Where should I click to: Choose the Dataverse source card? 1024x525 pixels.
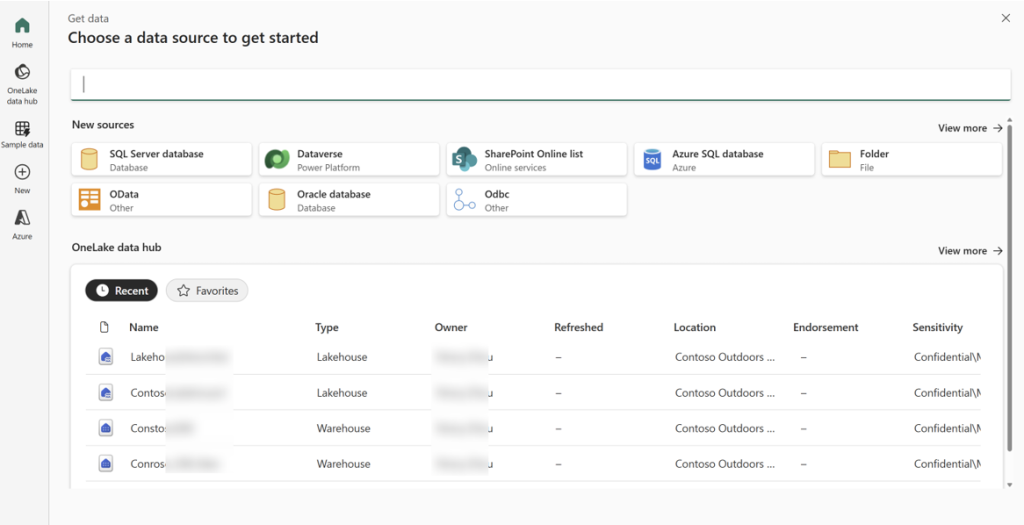tap(349, 159)
